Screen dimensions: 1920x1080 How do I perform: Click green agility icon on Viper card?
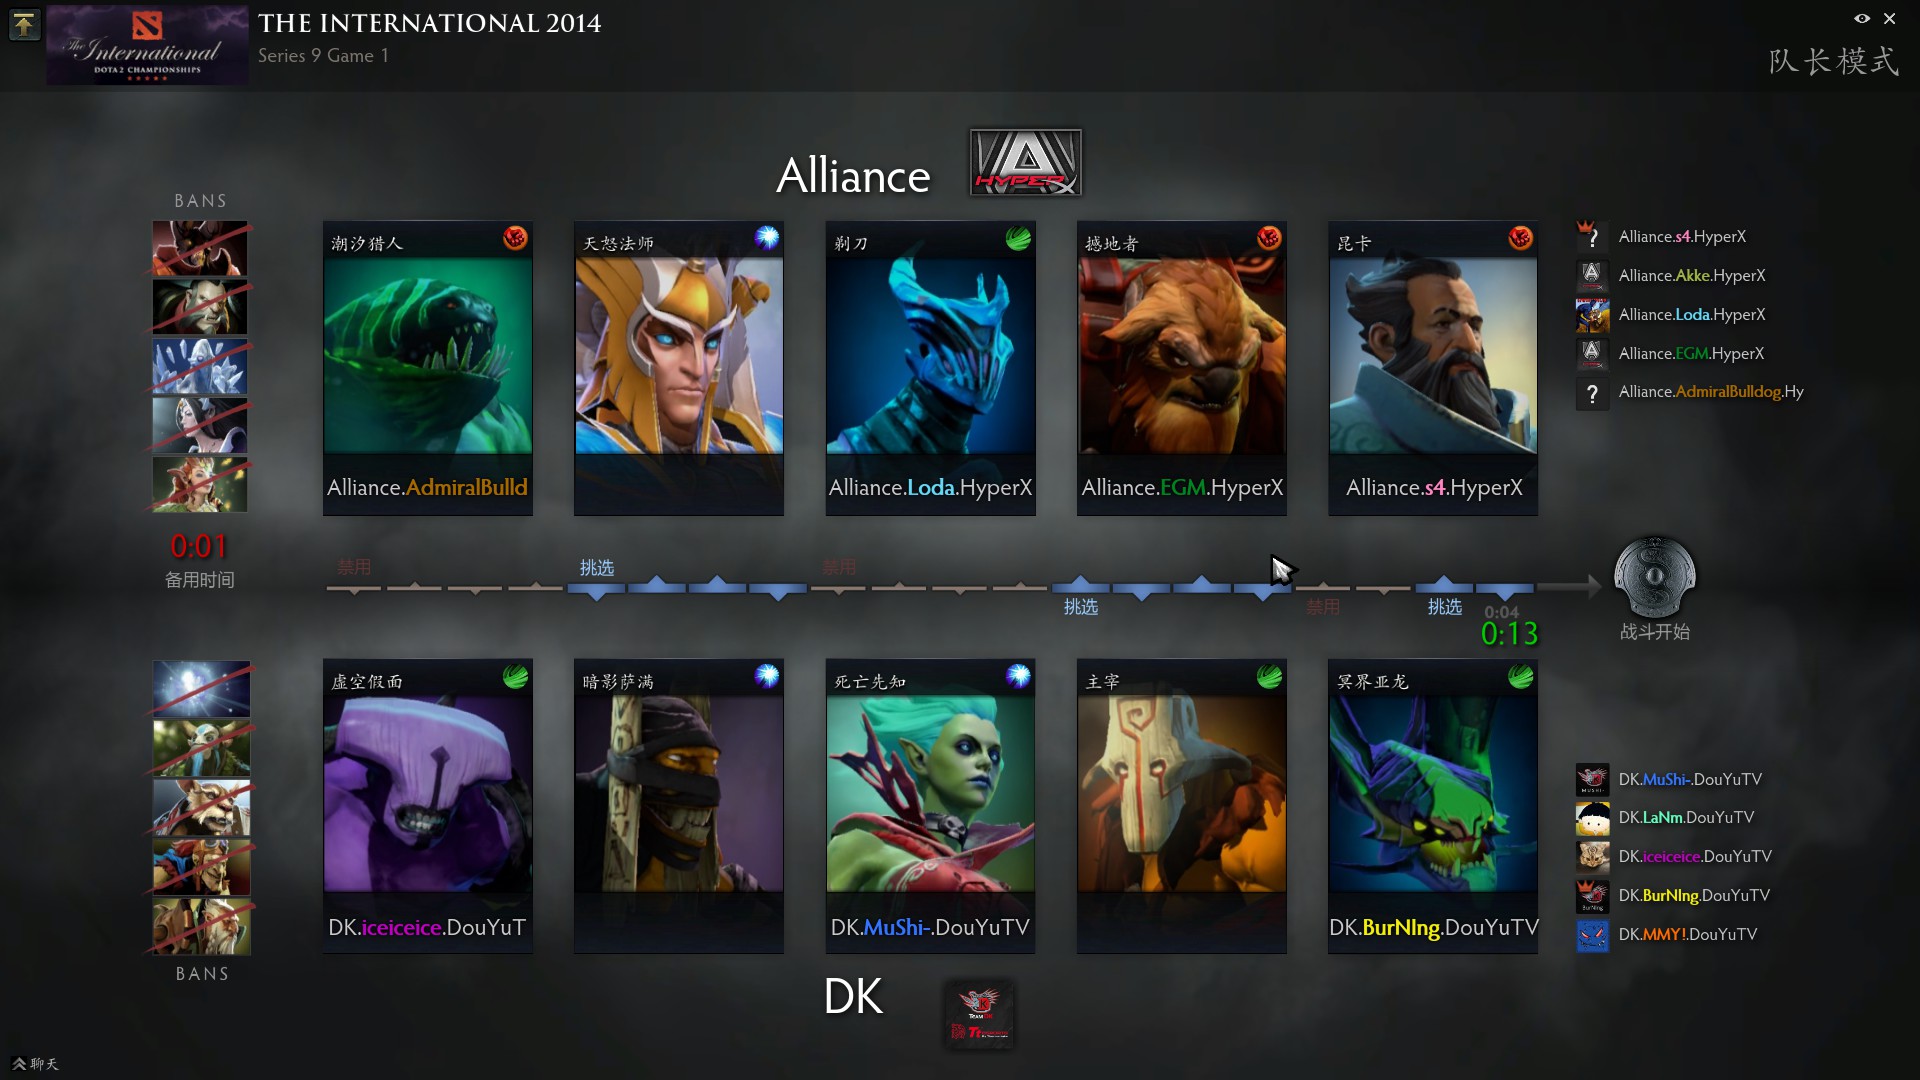click(1520, 677)
